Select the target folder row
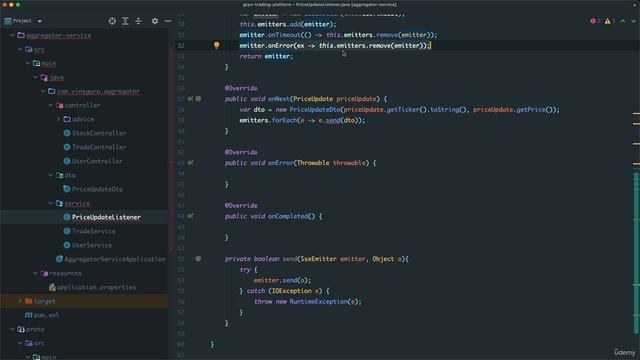Screen dimensions: 640x360 [x=84, y=301]
